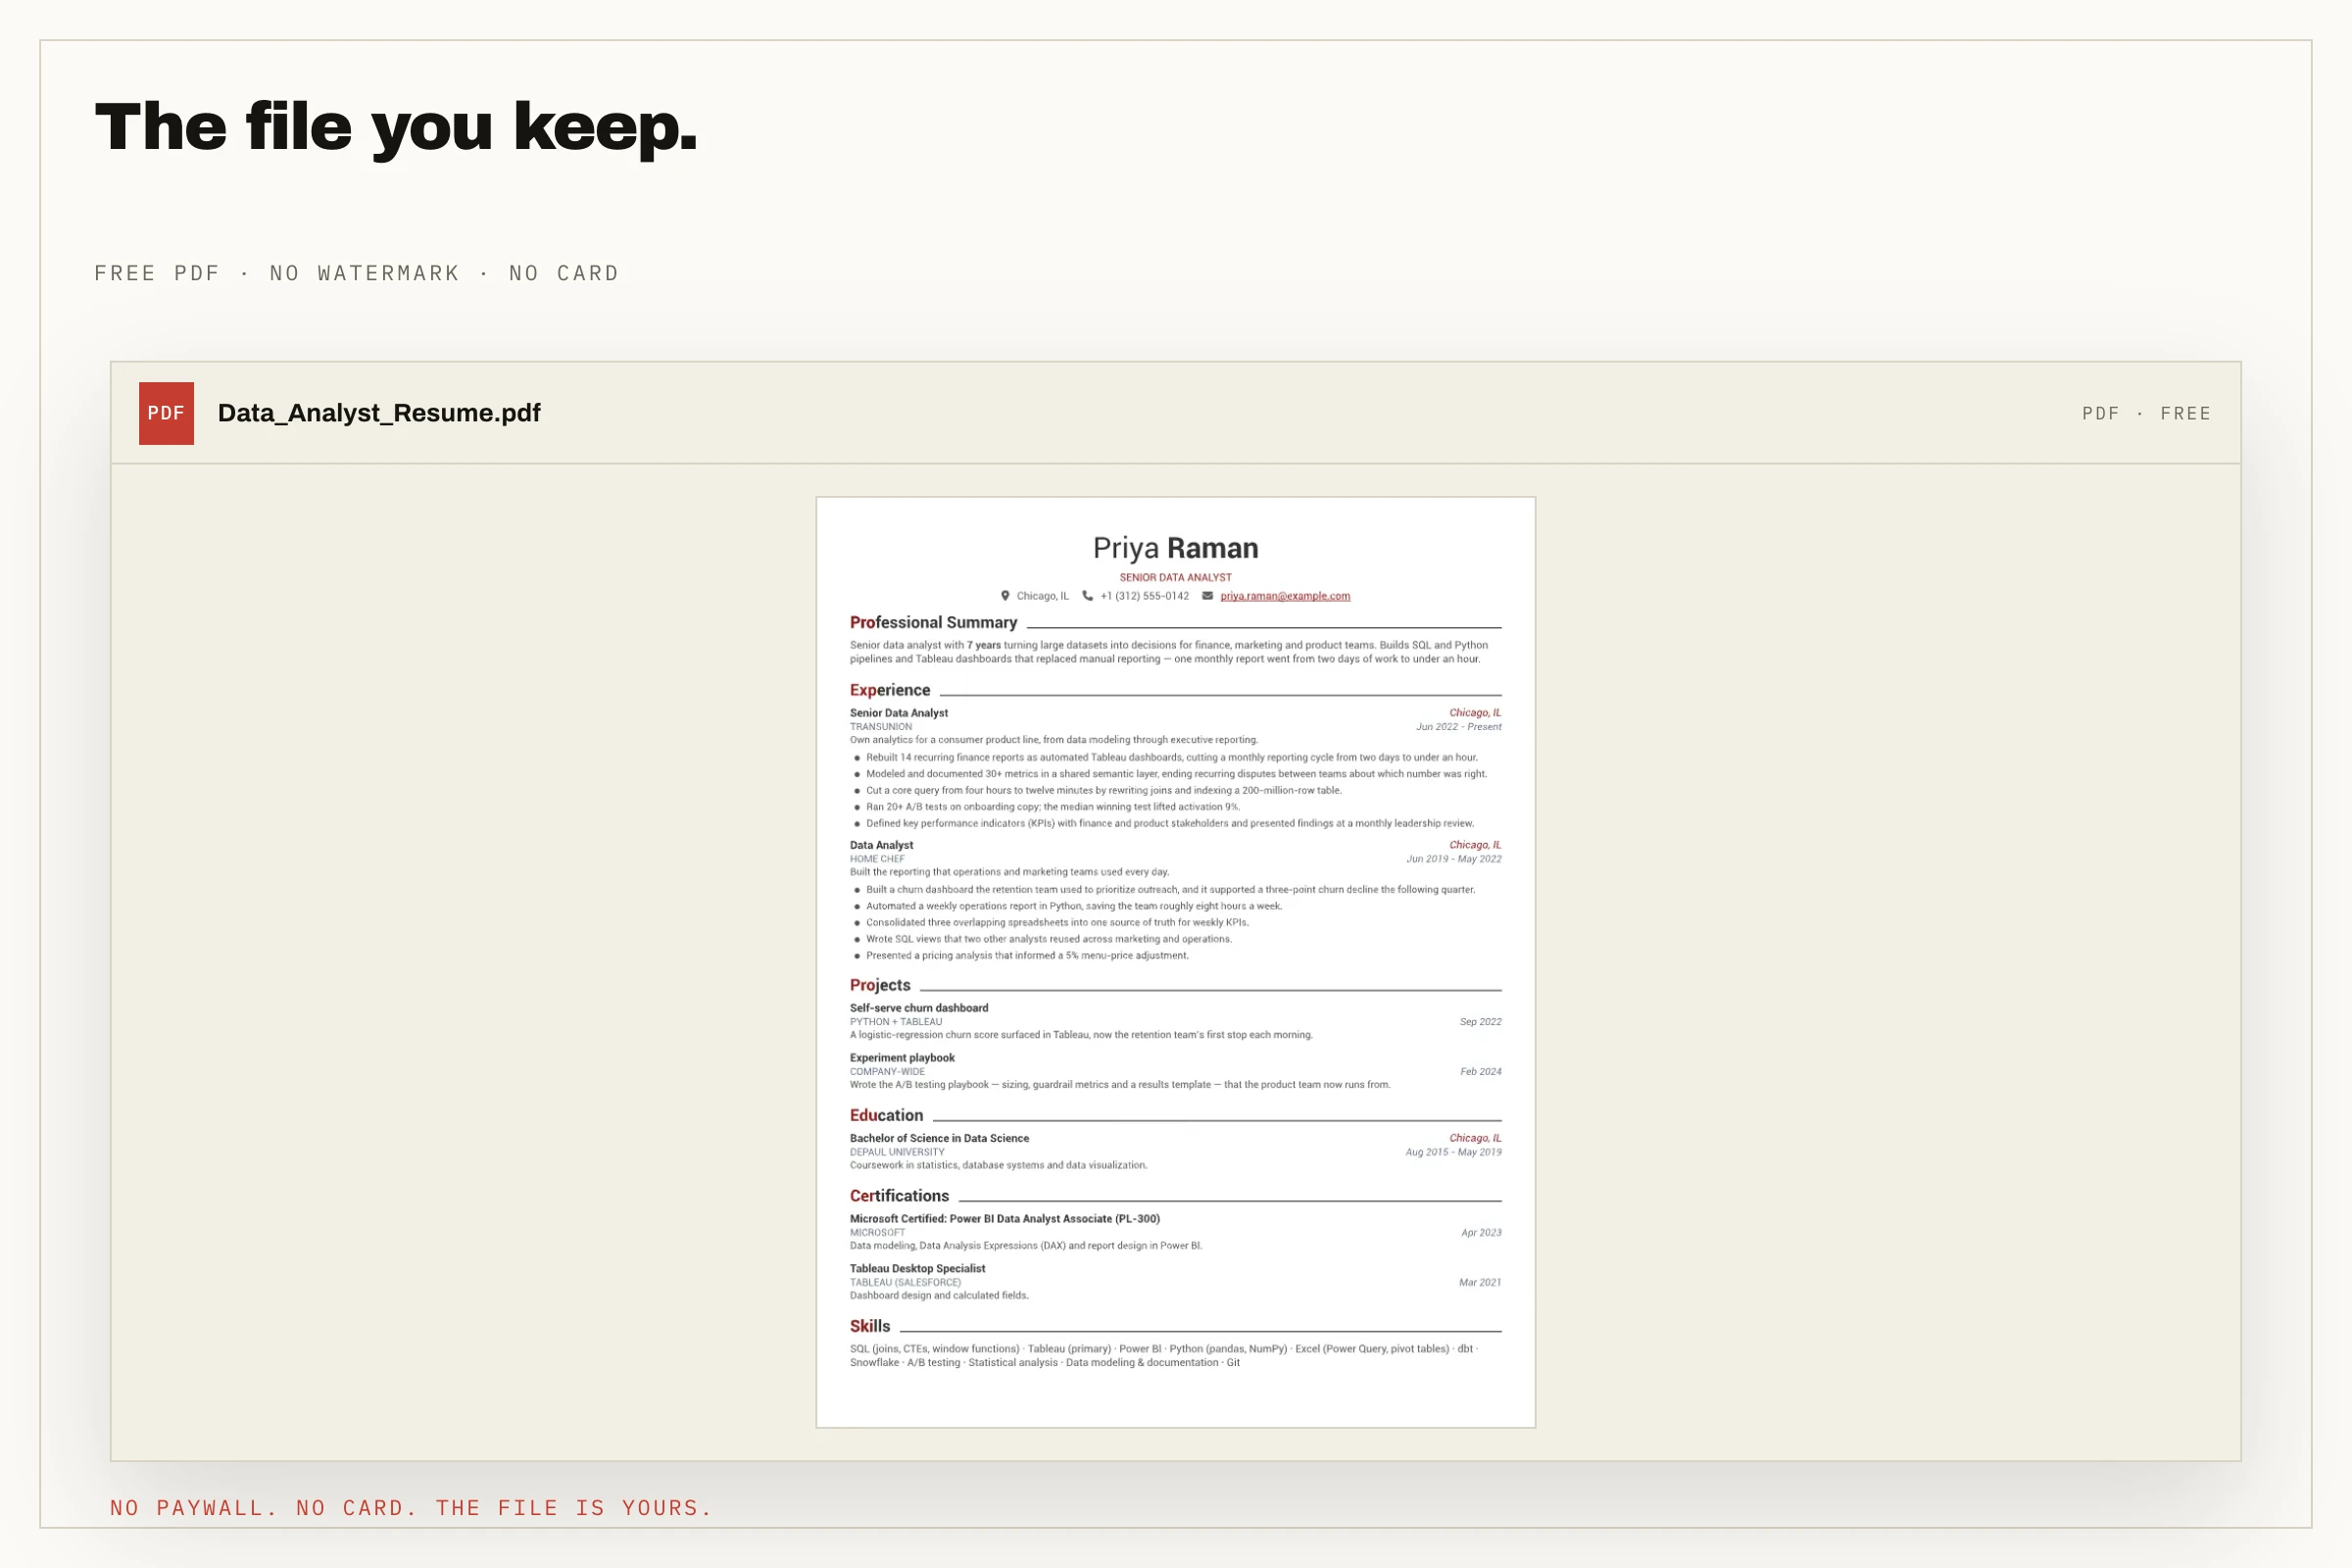Click the "+1 (312) 555-0142" phone number

[x=1145, y=596]
